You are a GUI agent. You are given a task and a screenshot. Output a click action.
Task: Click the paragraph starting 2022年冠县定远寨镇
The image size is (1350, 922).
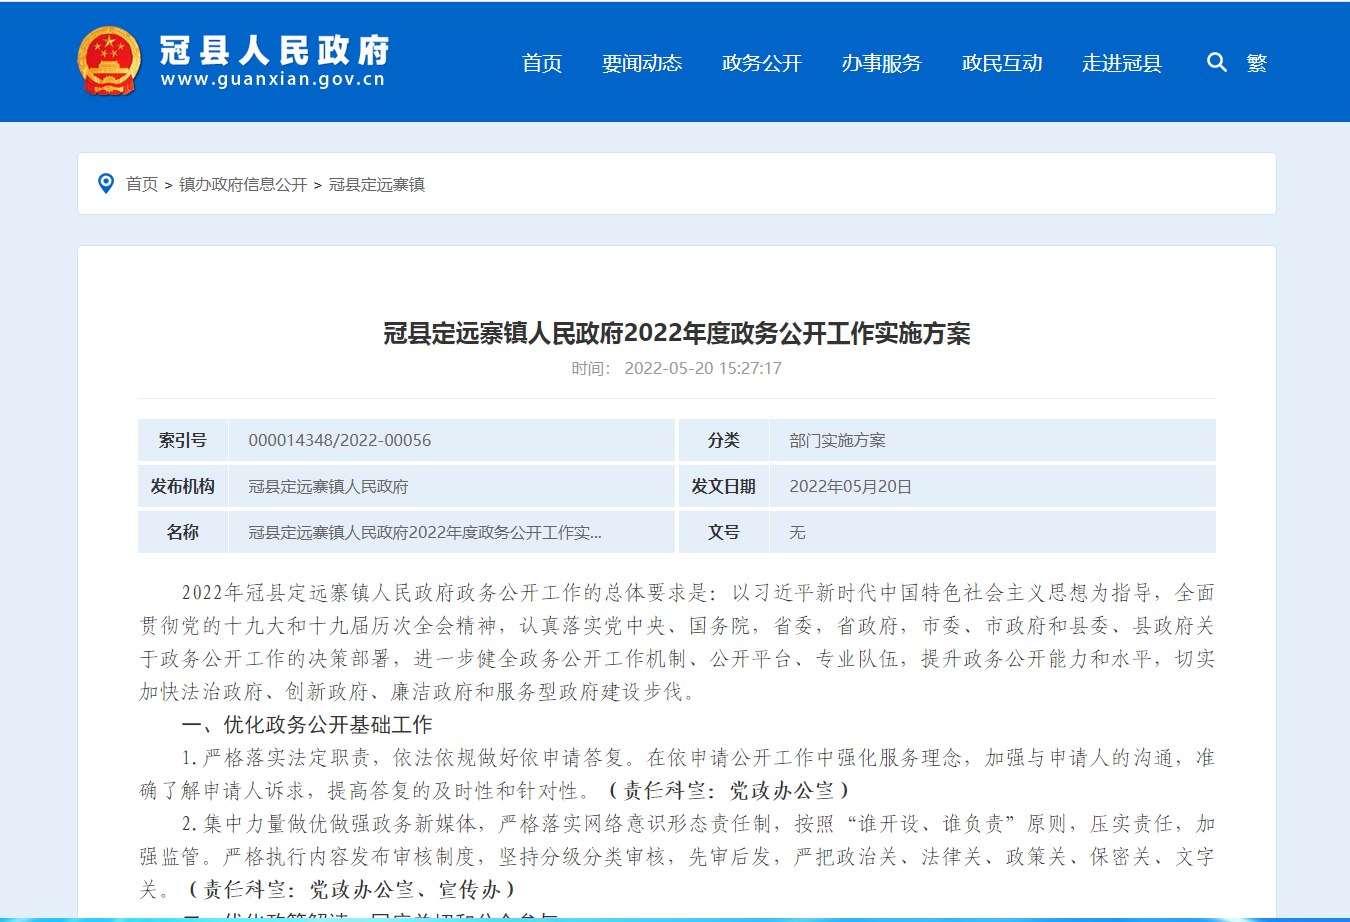pos(677,642)
